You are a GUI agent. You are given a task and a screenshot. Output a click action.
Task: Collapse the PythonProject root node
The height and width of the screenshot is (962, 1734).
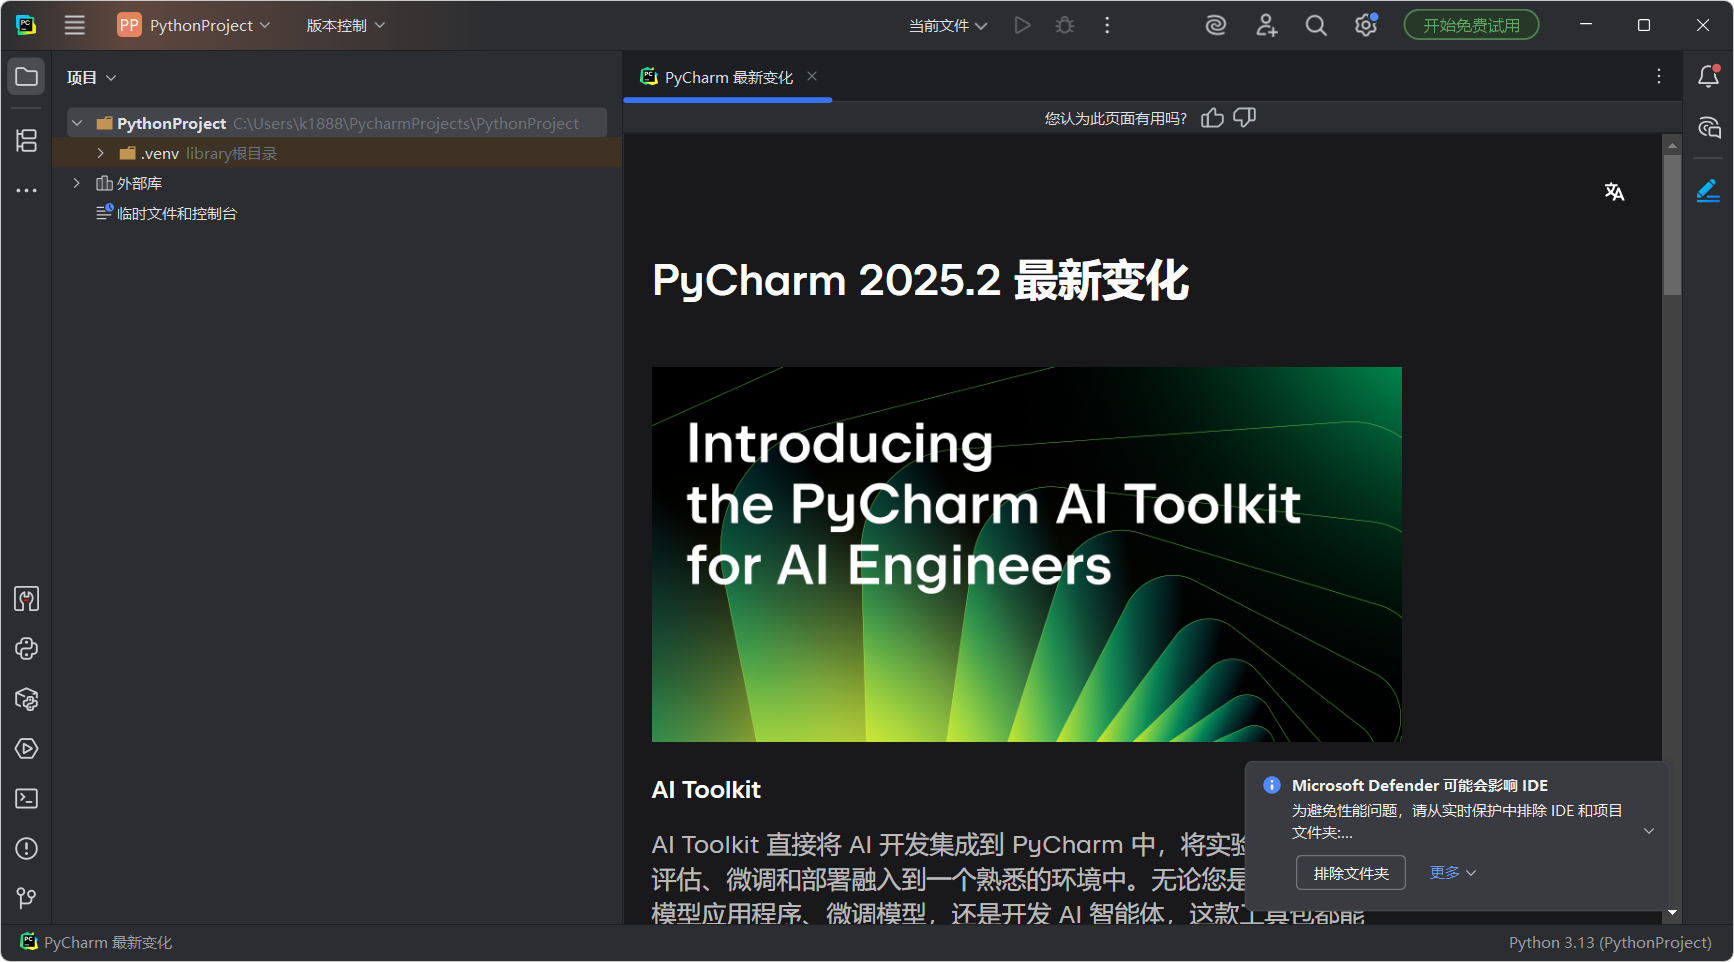tap(77, 123)
